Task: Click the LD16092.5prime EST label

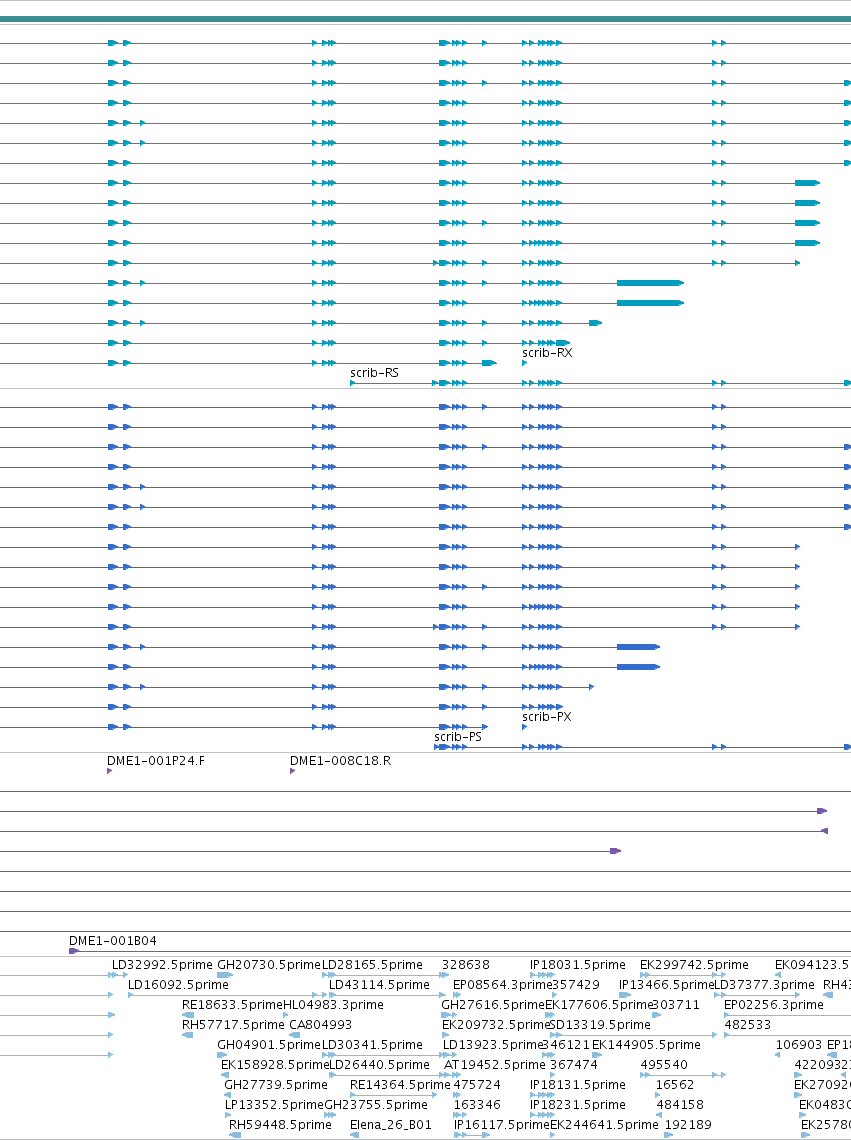Action: 178,984
